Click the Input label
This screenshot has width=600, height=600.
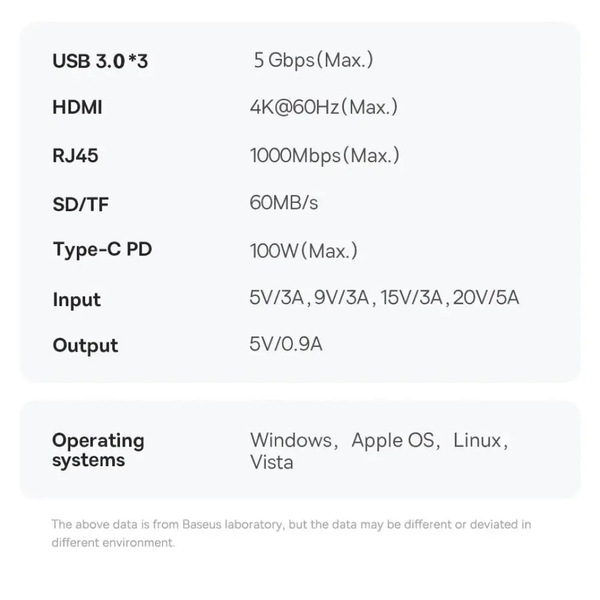(77, 300)
